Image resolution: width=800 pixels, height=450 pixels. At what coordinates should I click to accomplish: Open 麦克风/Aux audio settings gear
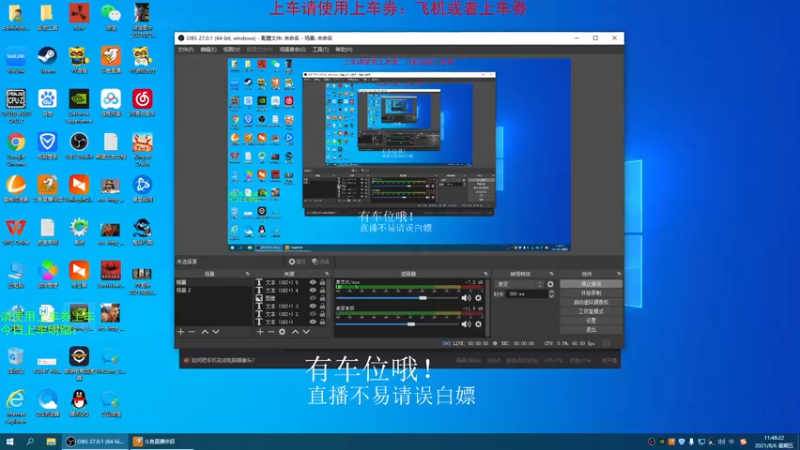(x=478, y=297)
